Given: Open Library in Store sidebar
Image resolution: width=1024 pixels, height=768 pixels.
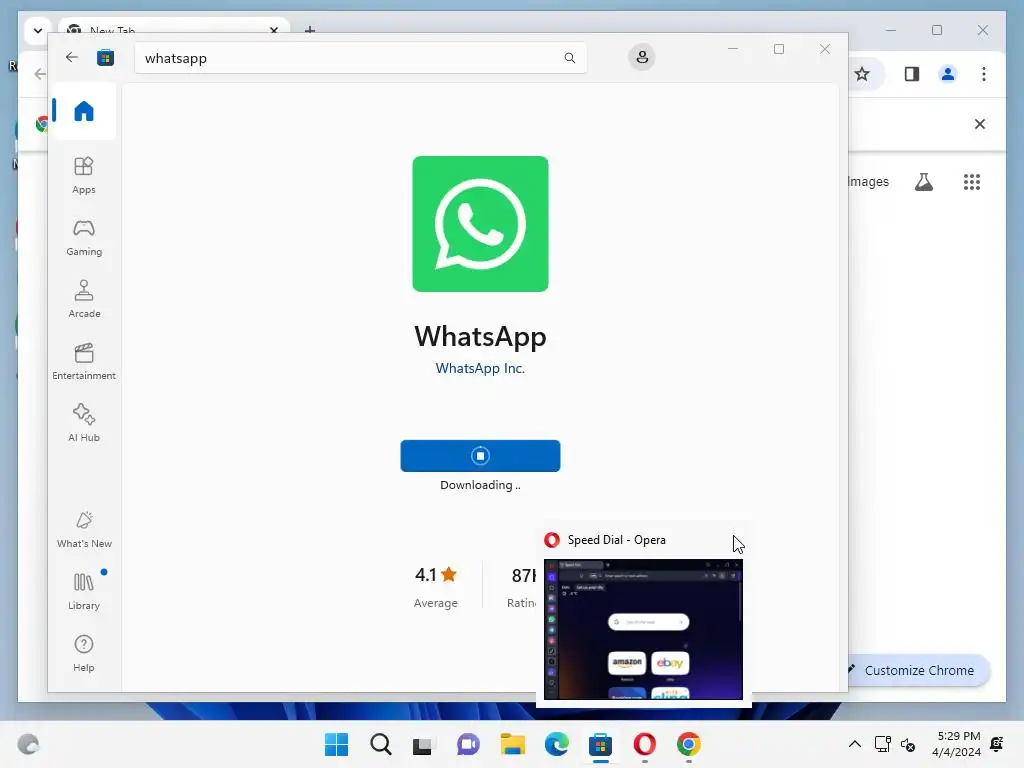Looking at the screenshot, I should pyautogui.click(x=84, y=592).
